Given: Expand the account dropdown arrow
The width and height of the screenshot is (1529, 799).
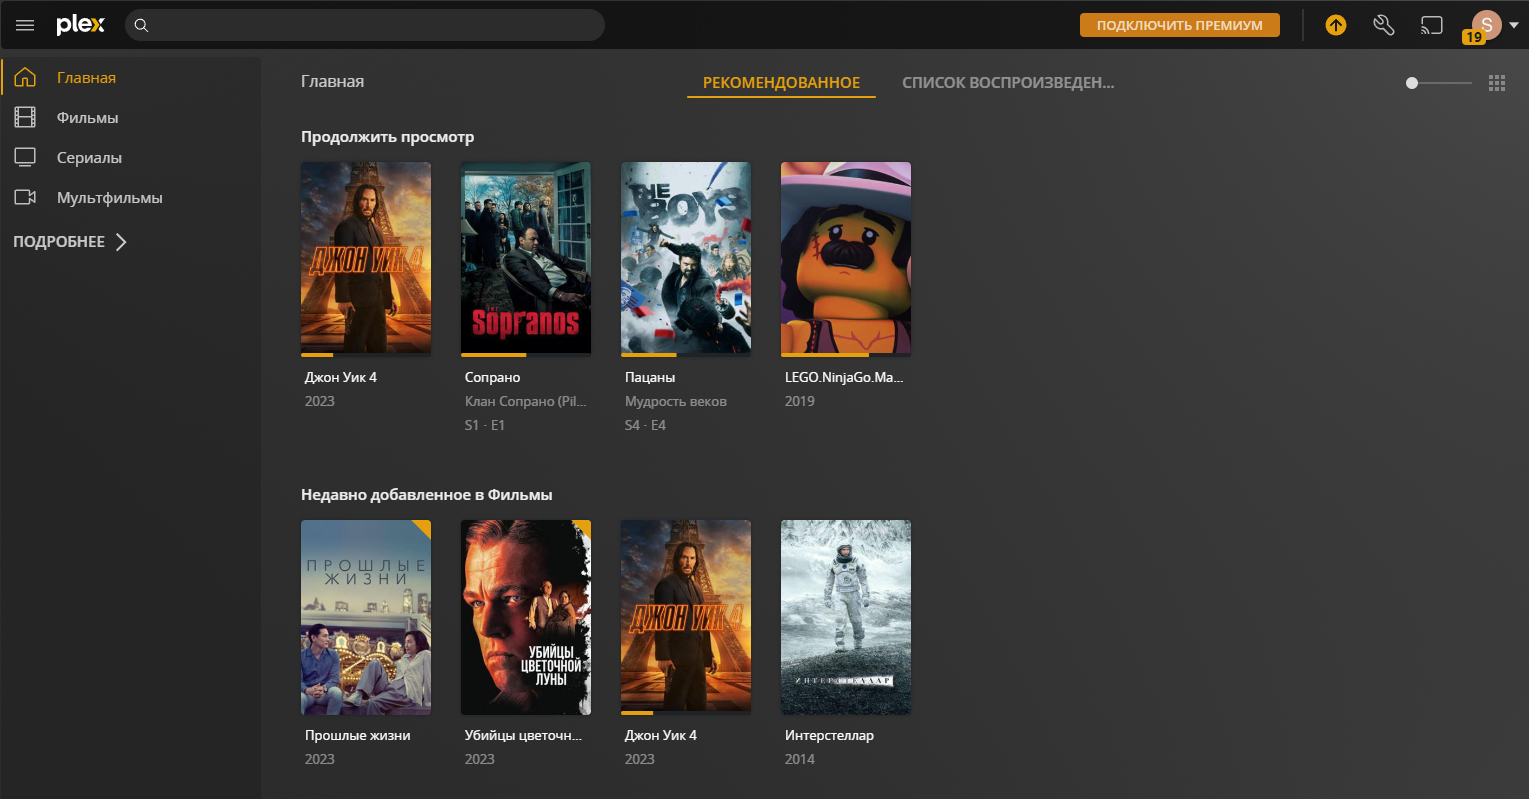Looking at the screenshot, I should pos(1514,26).
